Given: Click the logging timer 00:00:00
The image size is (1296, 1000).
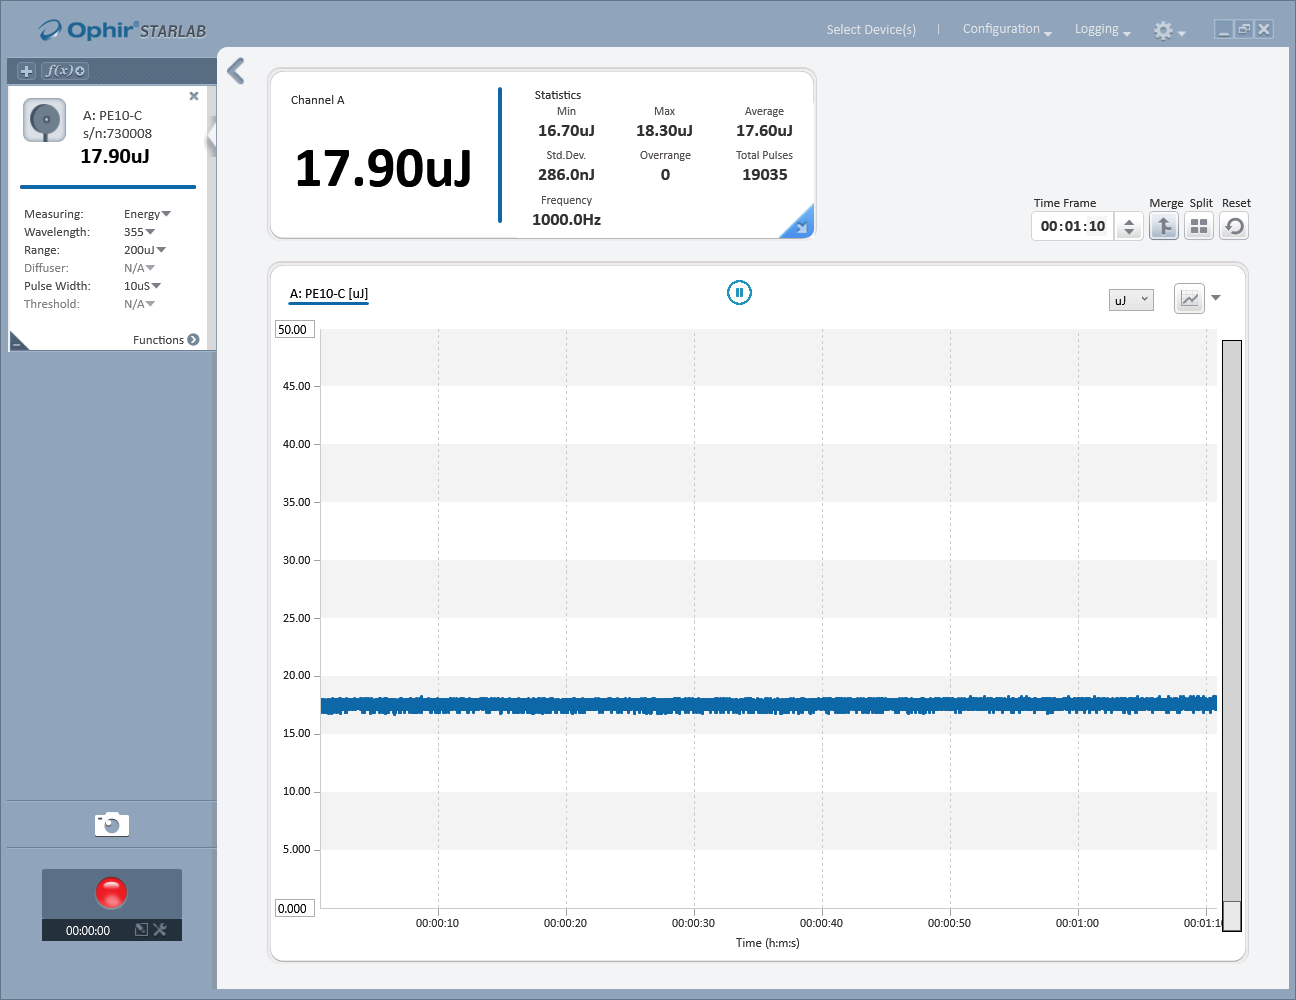Looking at the screenshot, I should click(x=88, y=931).
